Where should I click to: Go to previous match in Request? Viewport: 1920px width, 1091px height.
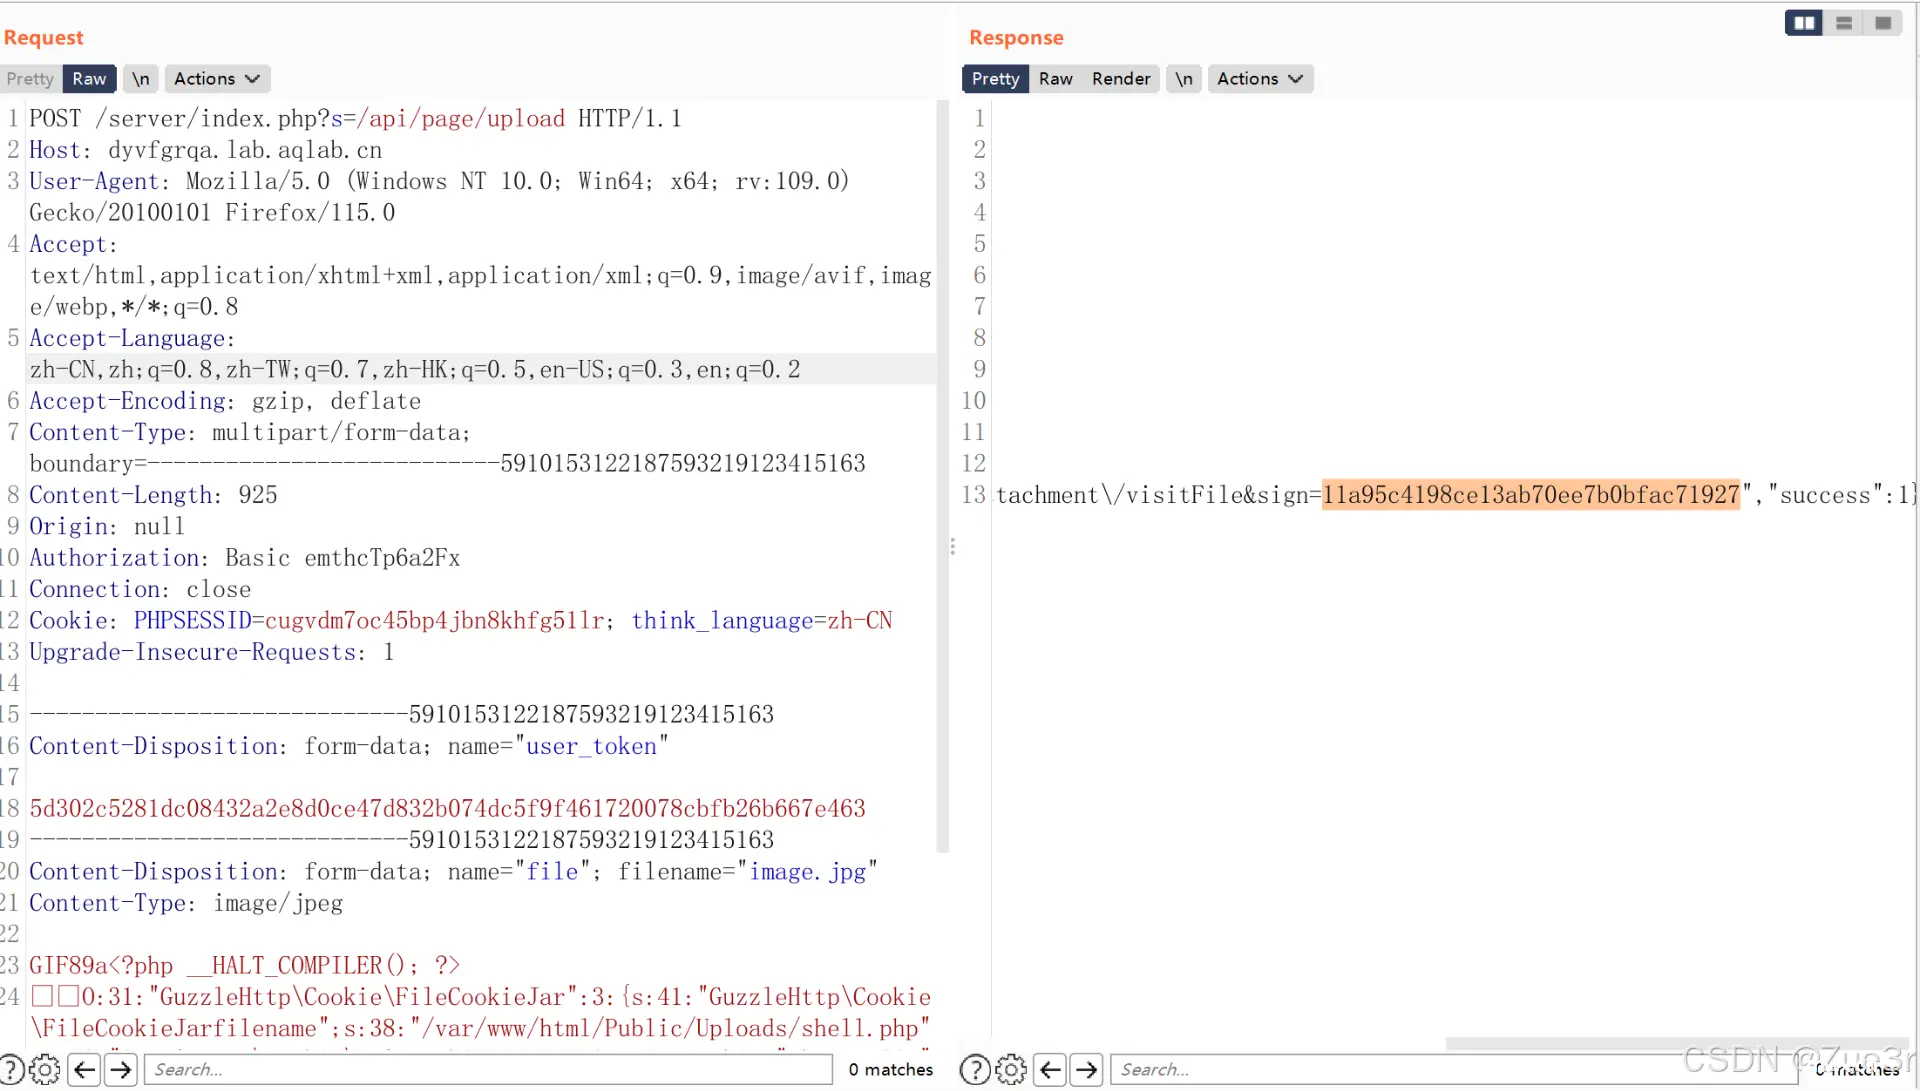pos(85,1069)
